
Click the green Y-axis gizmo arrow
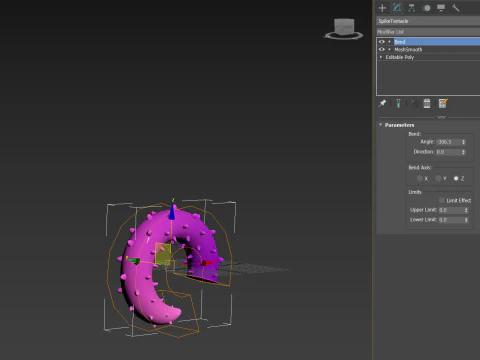[133, 261]
